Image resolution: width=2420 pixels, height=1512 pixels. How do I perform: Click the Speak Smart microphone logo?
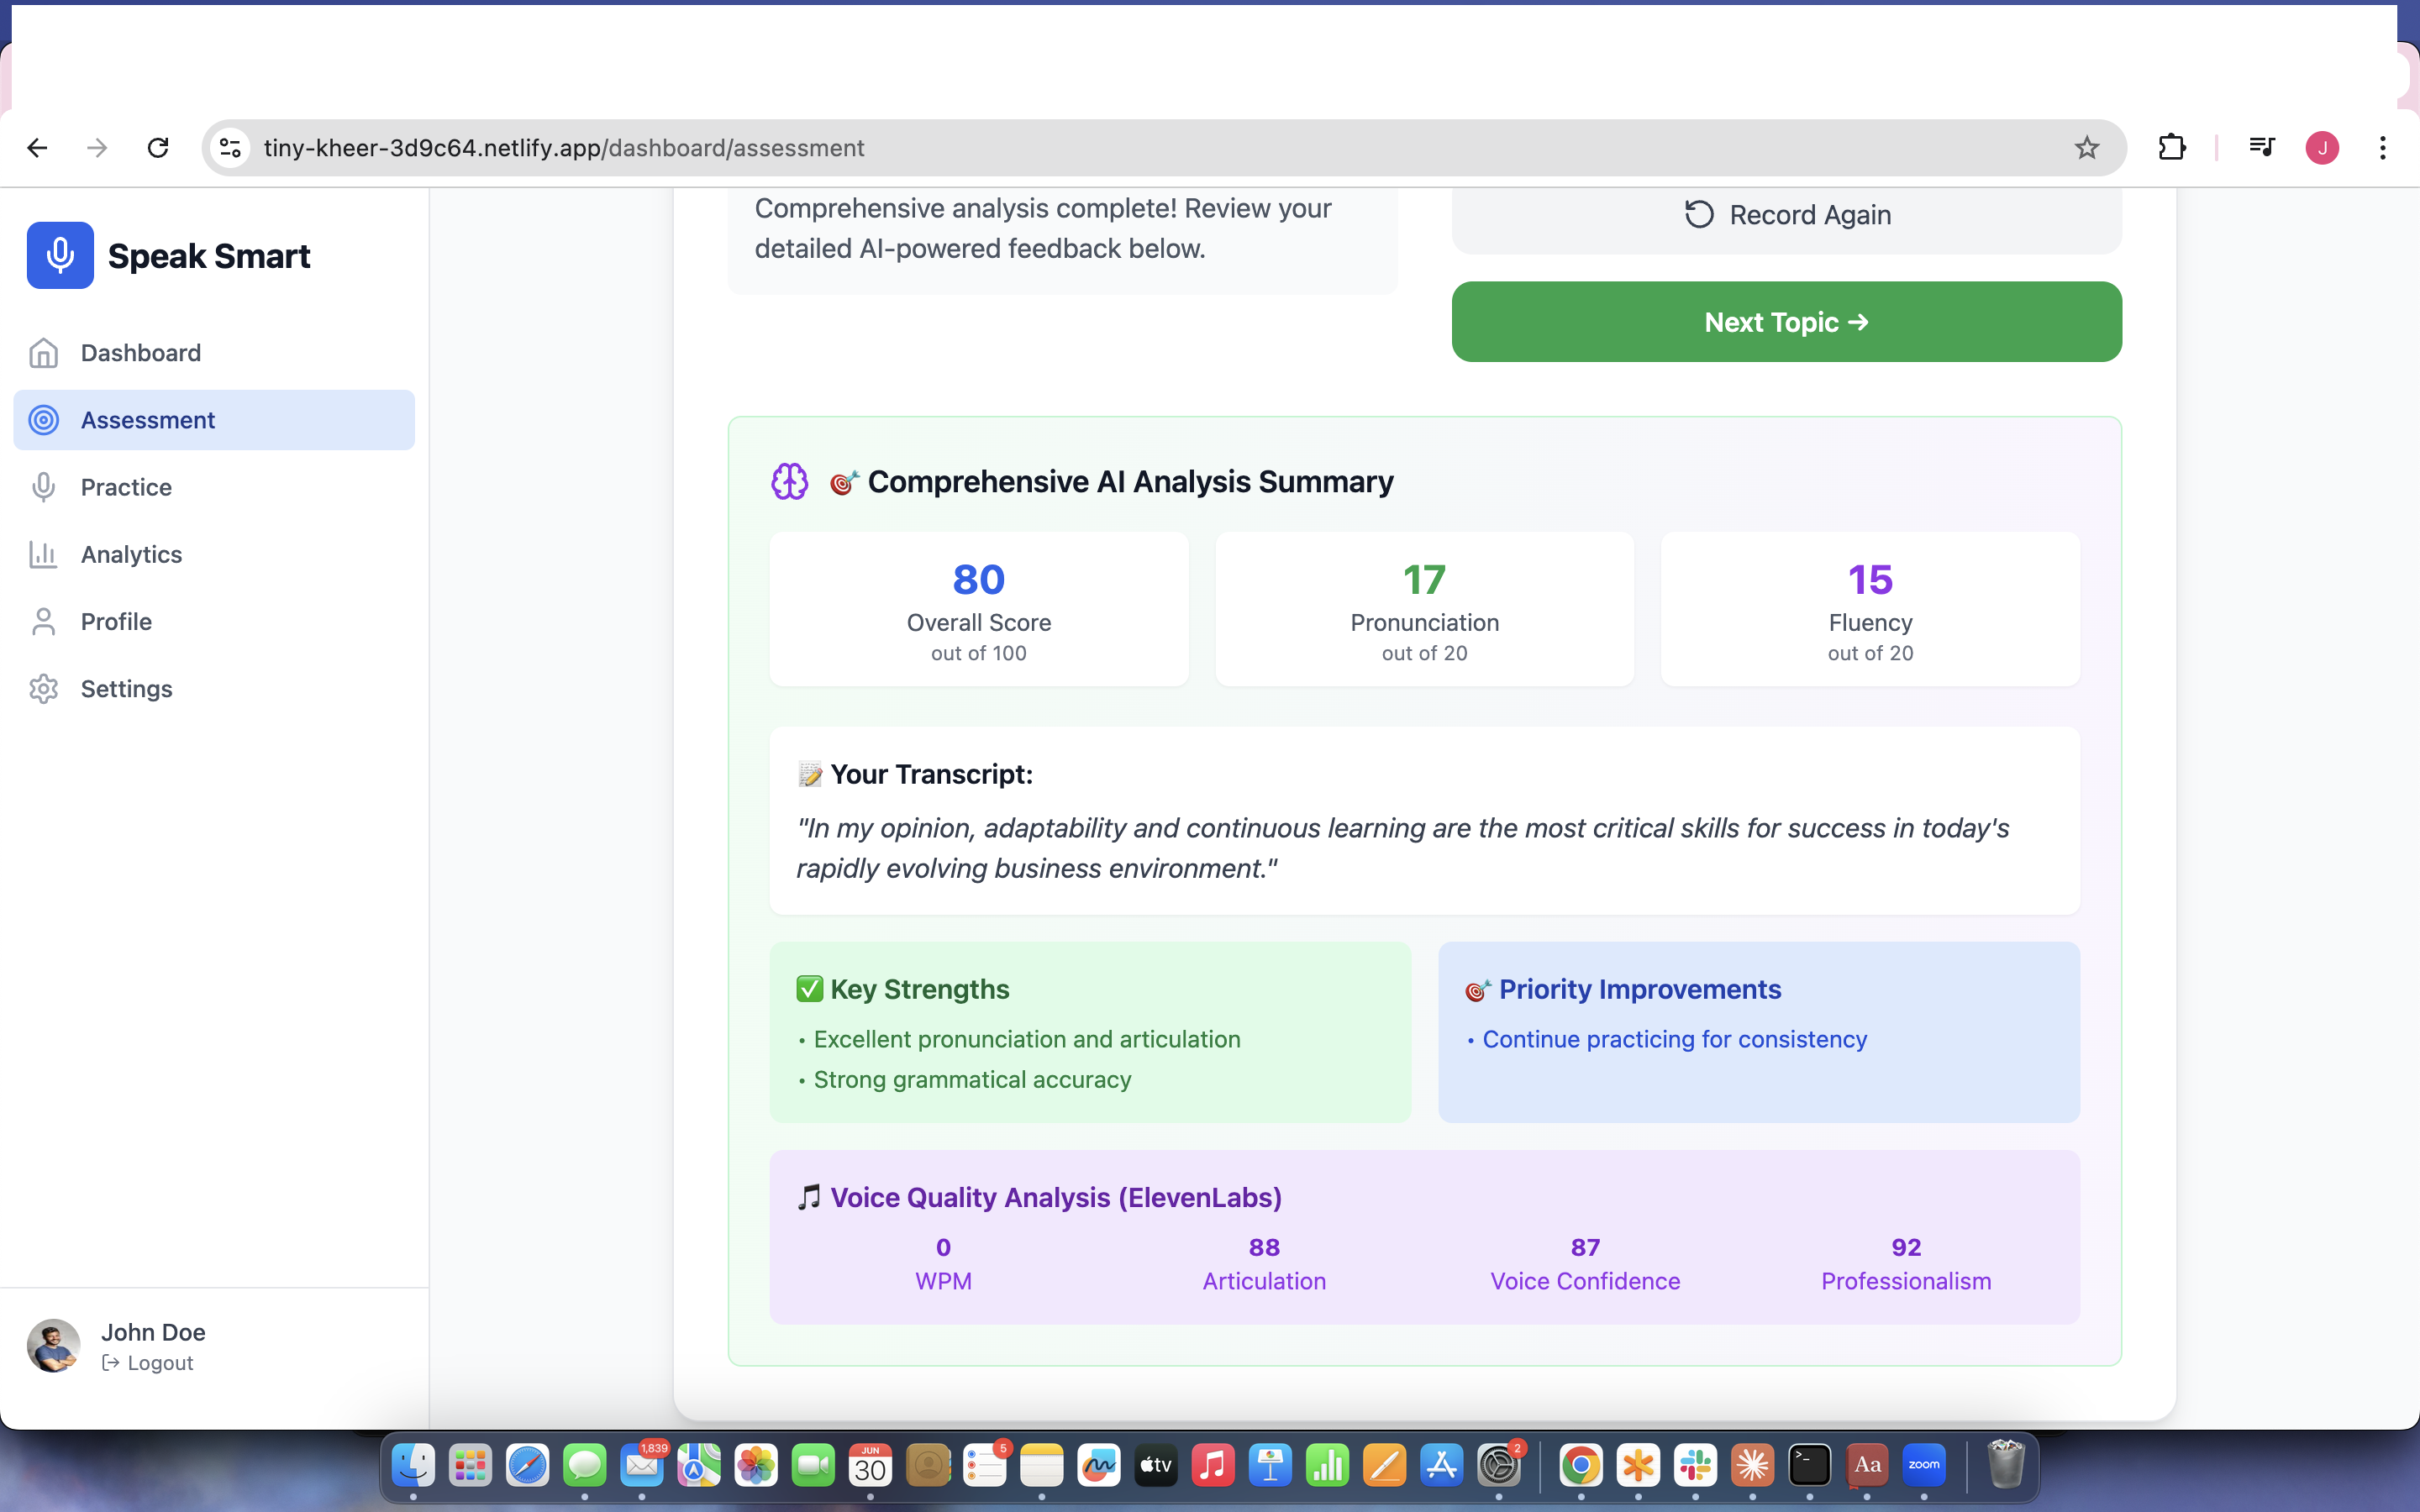(x=60, y=255)
